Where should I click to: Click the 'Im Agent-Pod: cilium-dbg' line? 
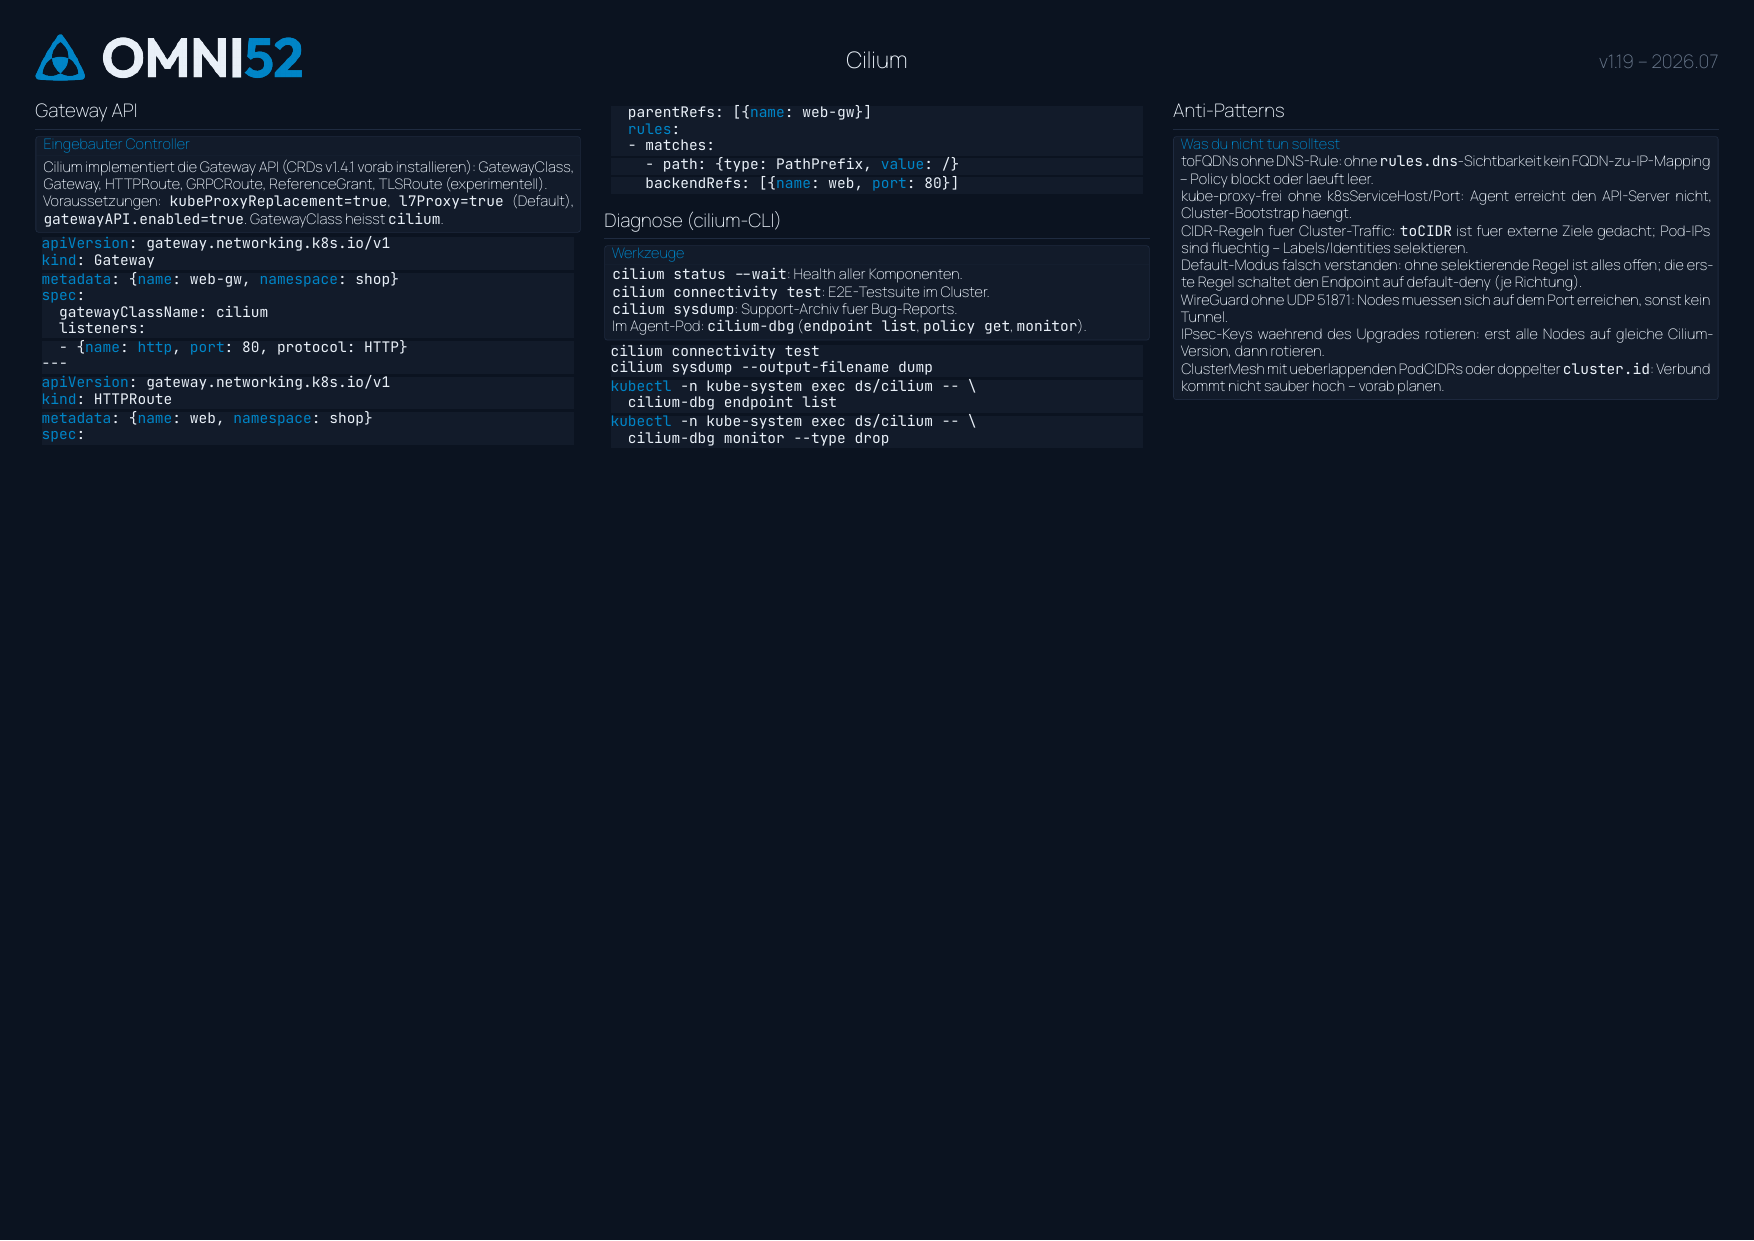click(x=849, y=326)
